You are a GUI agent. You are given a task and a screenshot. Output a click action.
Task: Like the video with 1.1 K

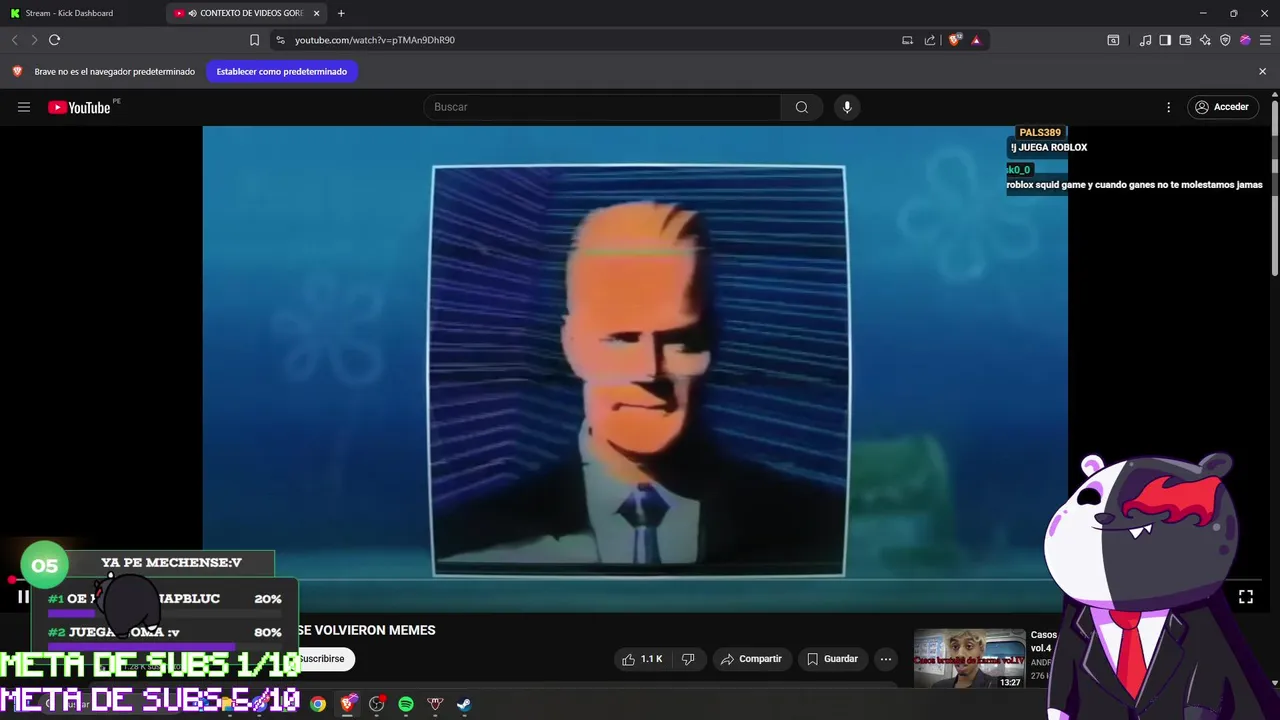point(642,659)
